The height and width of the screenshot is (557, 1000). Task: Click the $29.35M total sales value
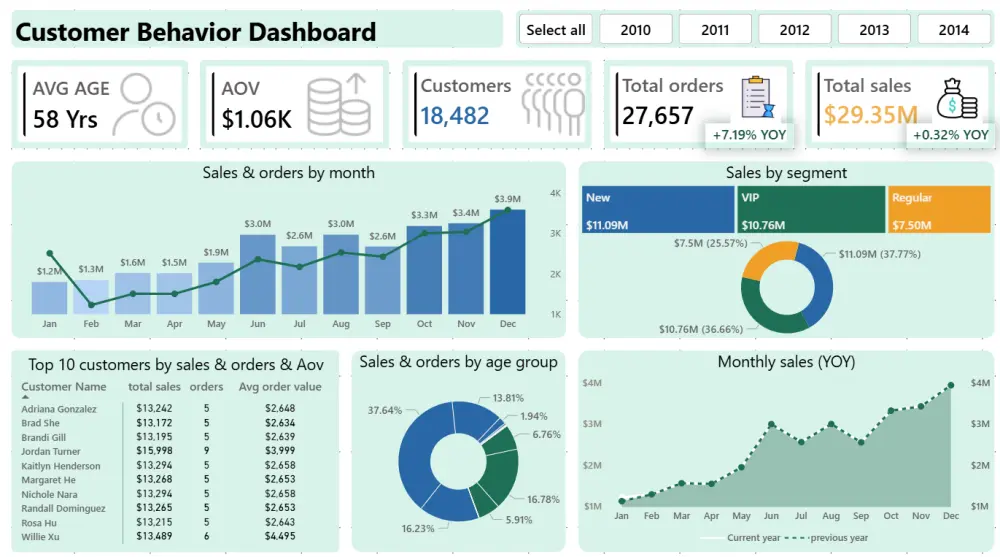(871, 115)
